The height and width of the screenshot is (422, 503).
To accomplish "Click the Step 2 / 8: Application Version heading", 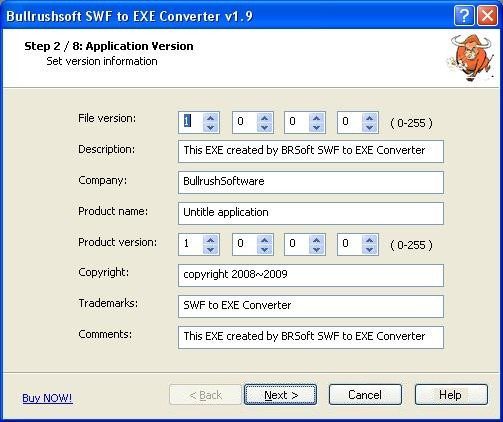I will point(109,46).
